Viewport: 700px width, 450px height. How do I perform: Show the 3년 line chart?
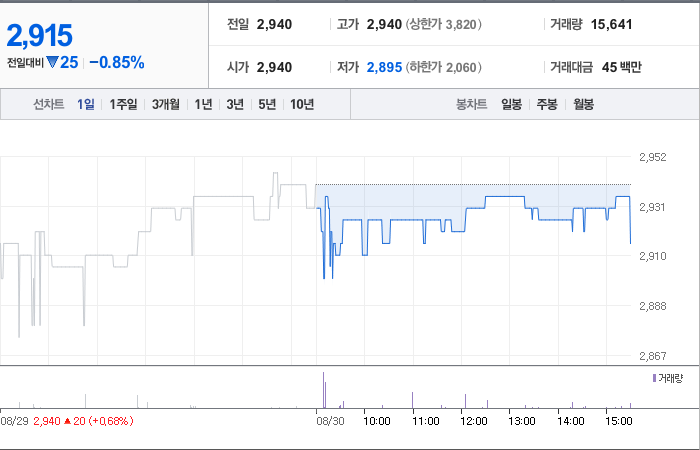tap(235, 104)
